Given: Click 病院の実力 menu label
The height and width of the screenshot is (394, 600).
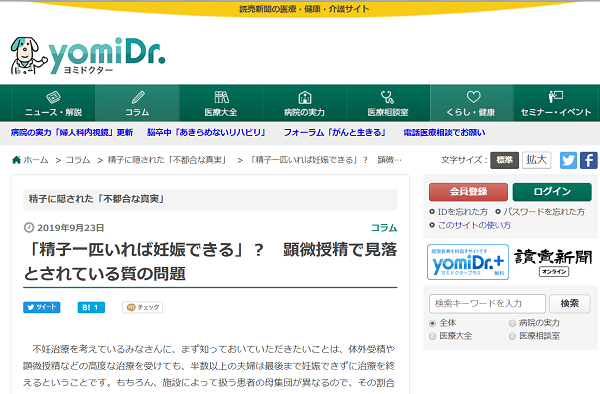Looking at the screenshot, I should [x=304, y=112].
